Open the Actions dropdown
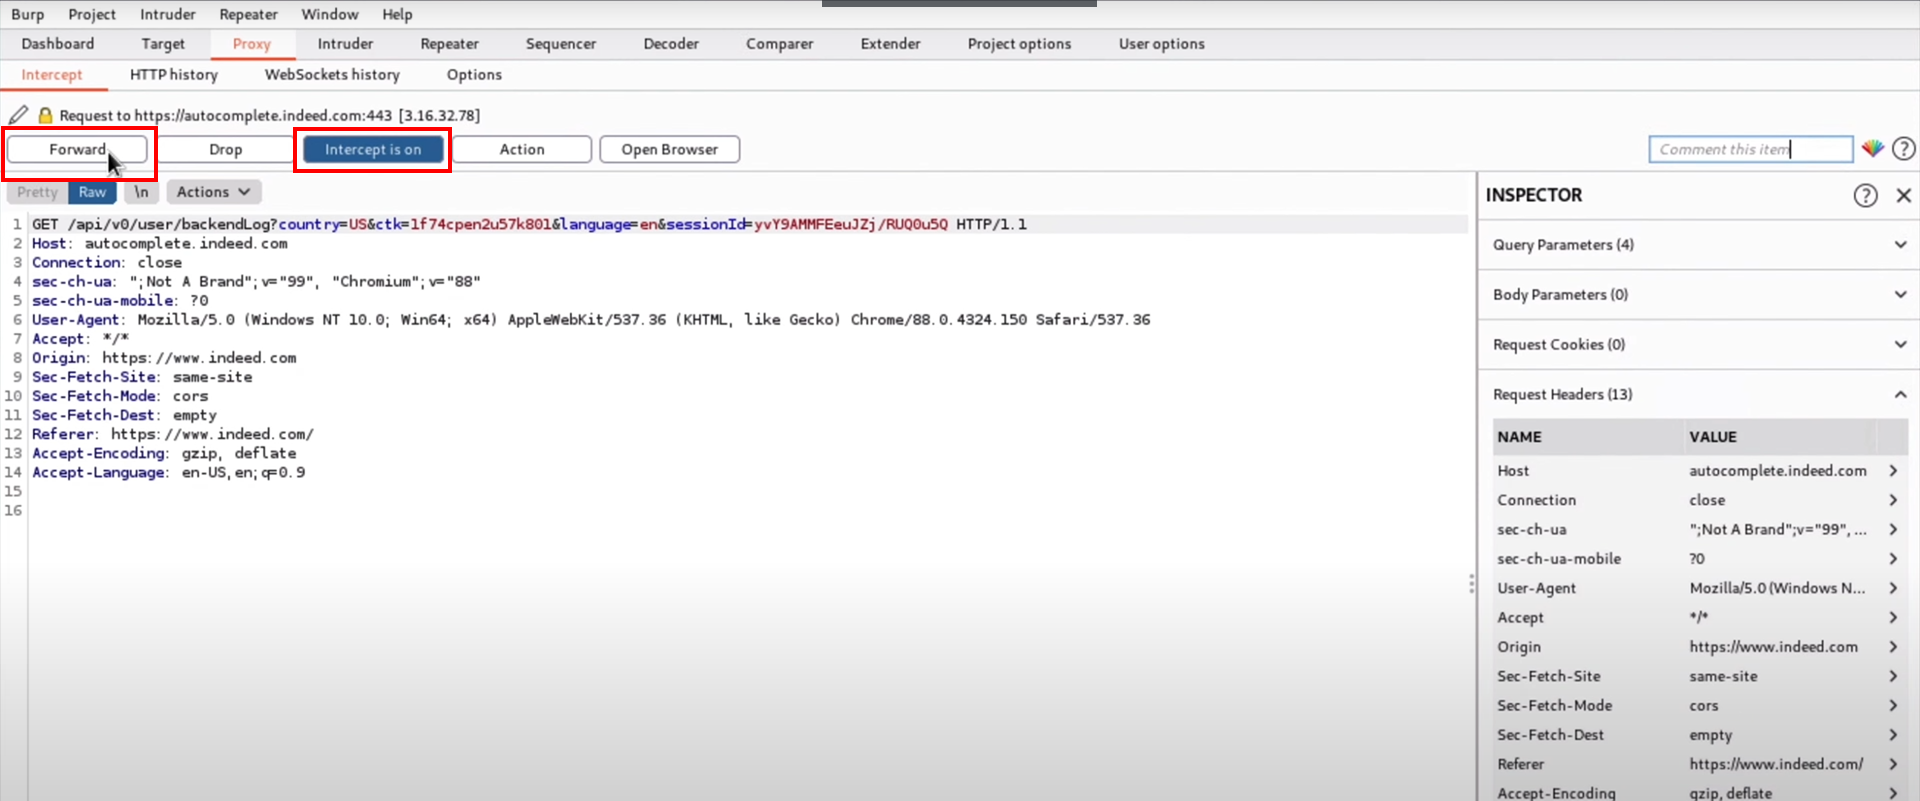The height and width of the screenshot is (801, 1920). click(213, 192)
